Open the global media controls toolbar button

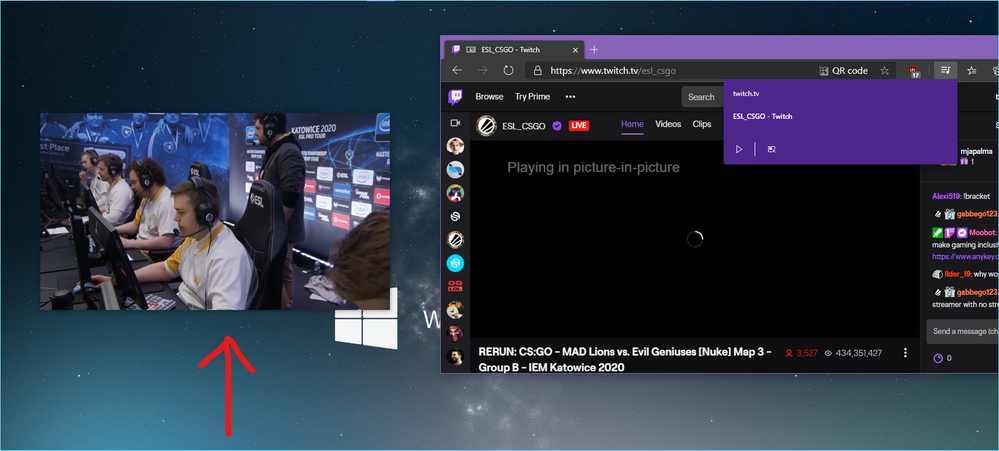[945, 71]
